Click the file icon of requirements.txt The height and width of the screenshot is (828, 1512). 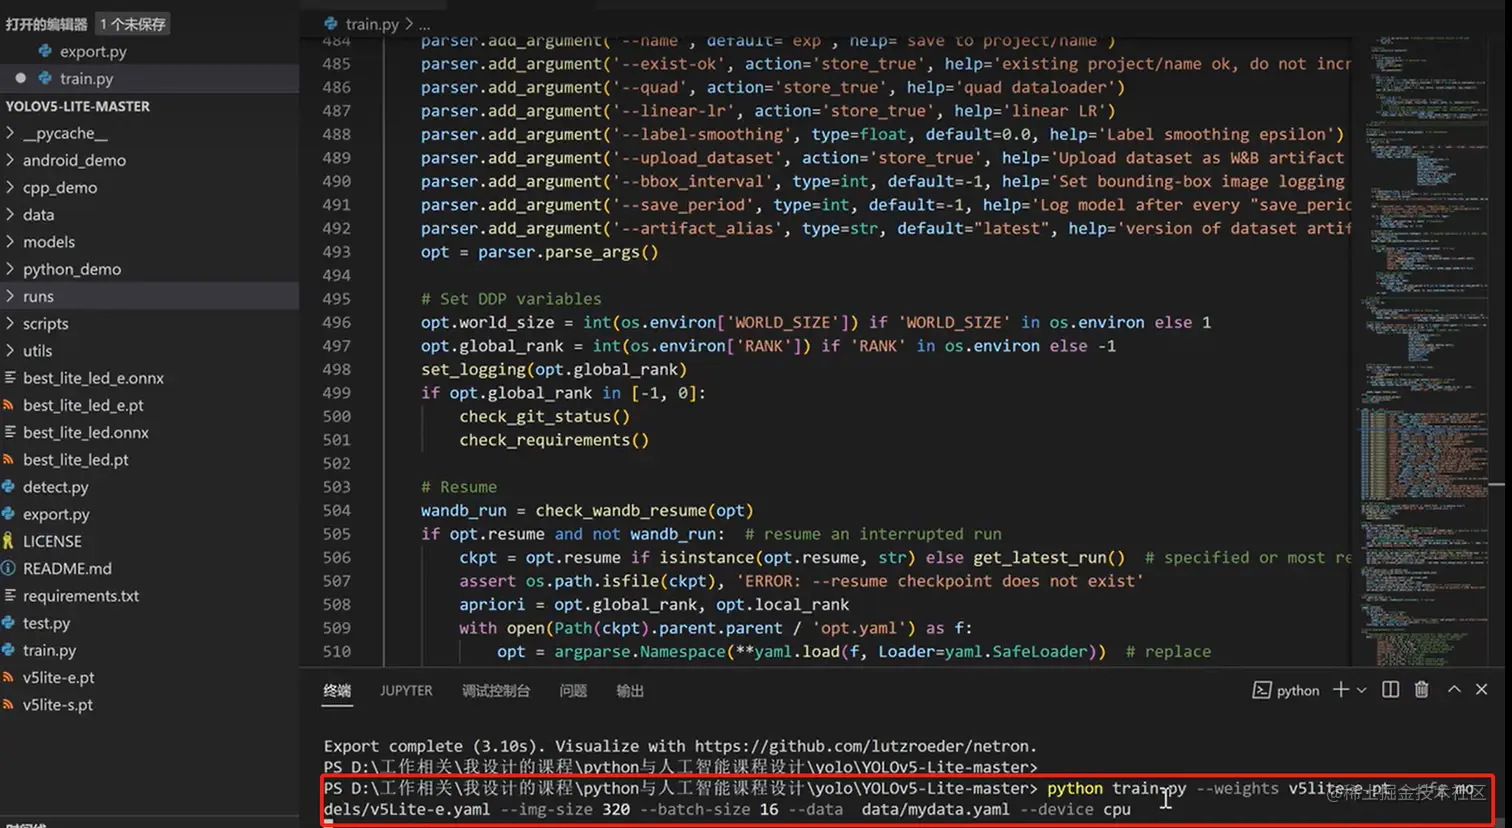pyautogui.click(x=9, y=596)
